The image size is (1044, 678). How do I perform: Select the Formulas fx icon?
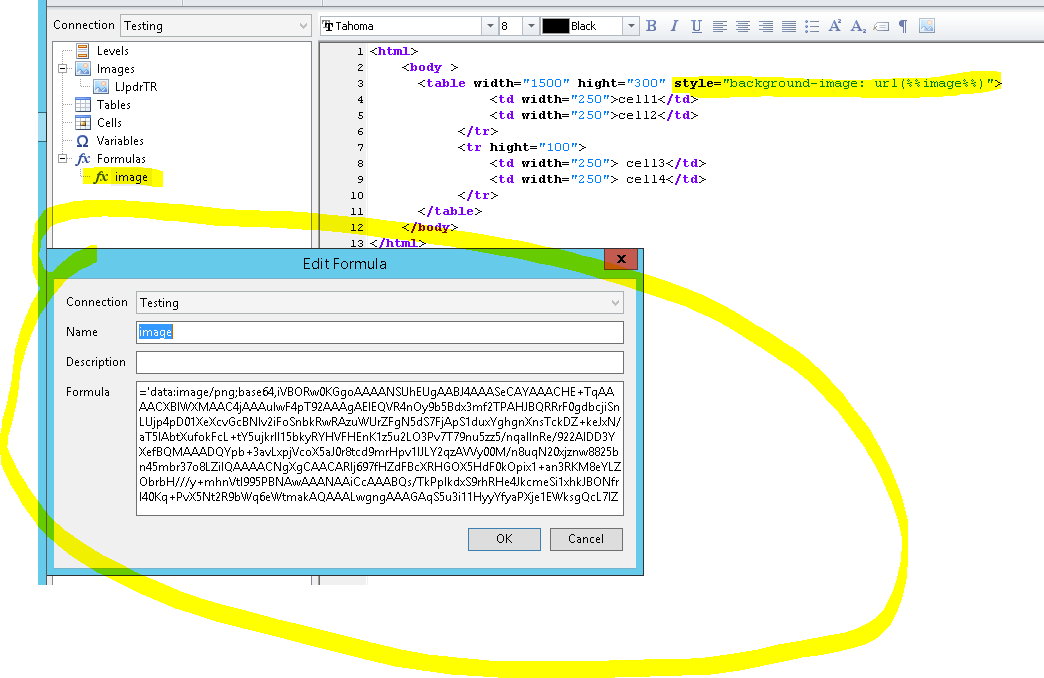pos(83,159)
